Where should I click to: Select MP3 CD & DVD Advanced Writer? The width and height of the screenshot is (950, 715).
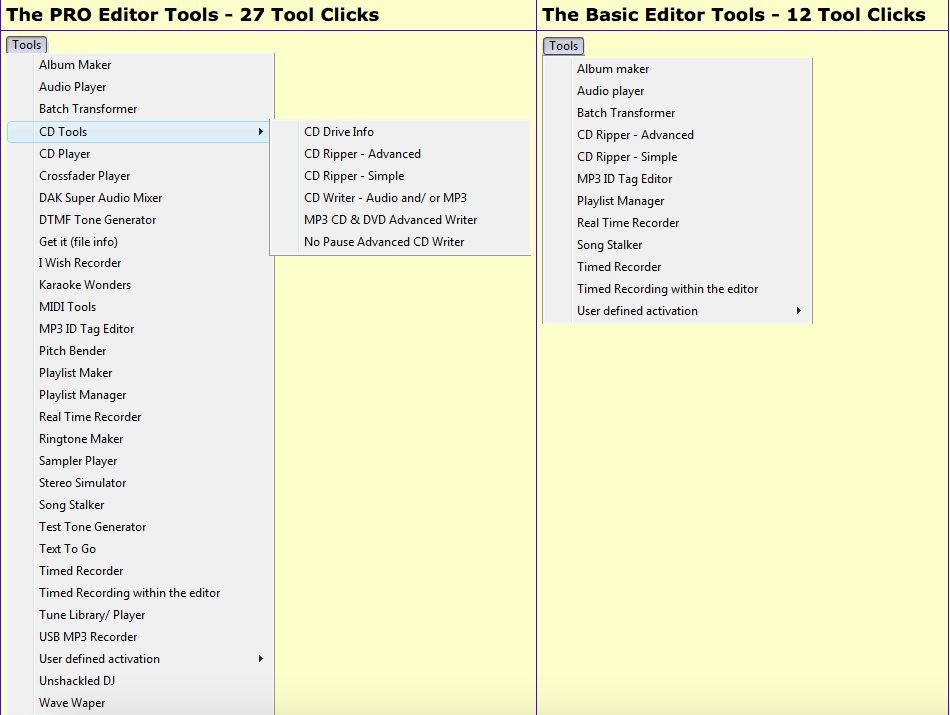(390, 220)
